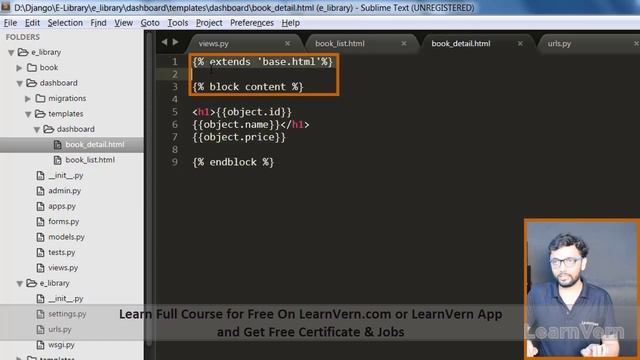Open urls.py in the sidebar
The width and height of the screenshot is (640, 360).
point(60,329)
